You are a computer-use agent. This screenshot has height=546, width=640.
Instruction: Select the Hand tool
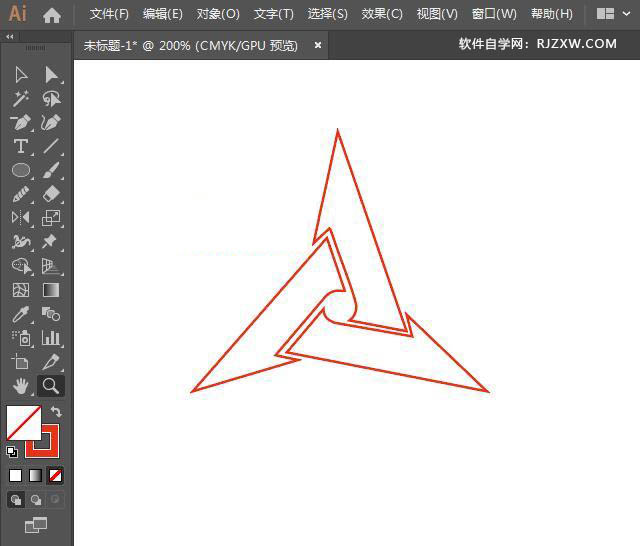click(x=21, y=386)
